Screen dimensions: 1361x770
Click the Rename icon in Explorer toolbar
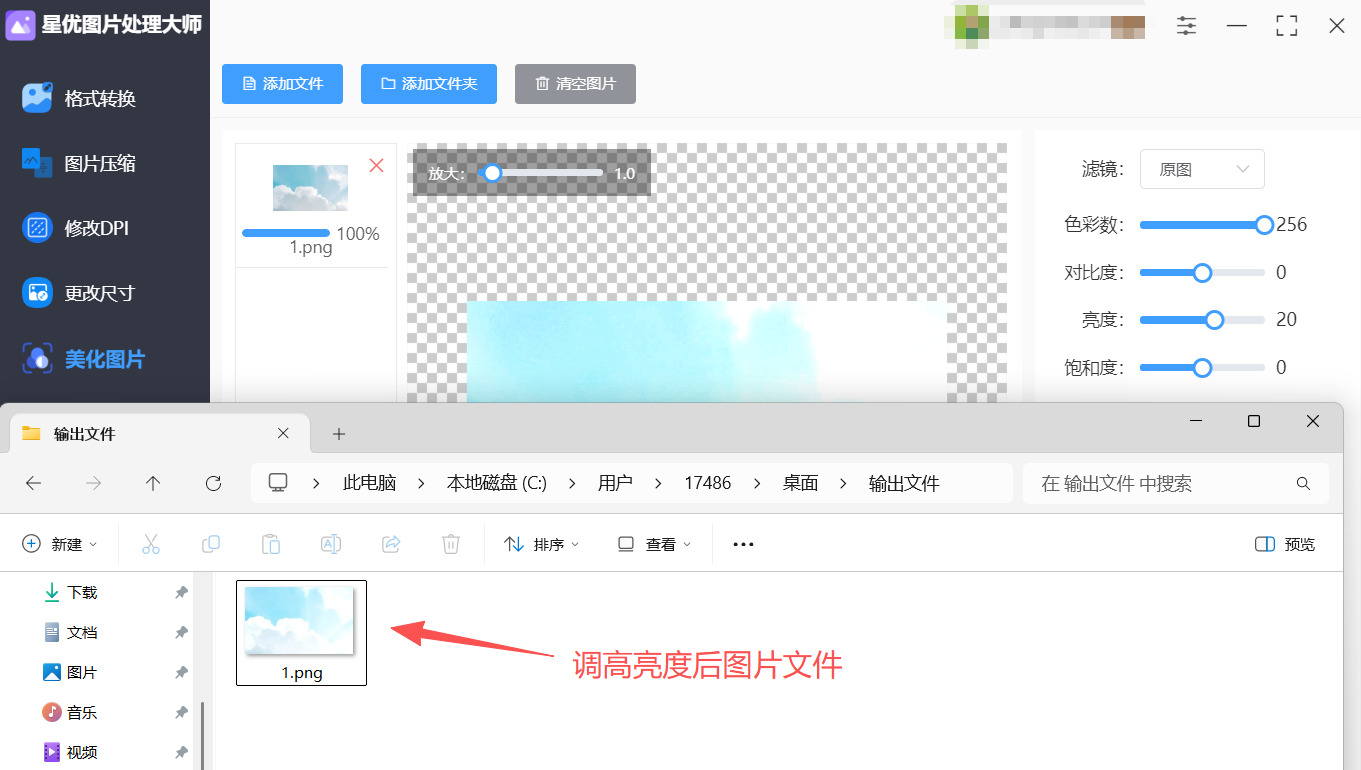pyautogui.click(x=331, y=544)
